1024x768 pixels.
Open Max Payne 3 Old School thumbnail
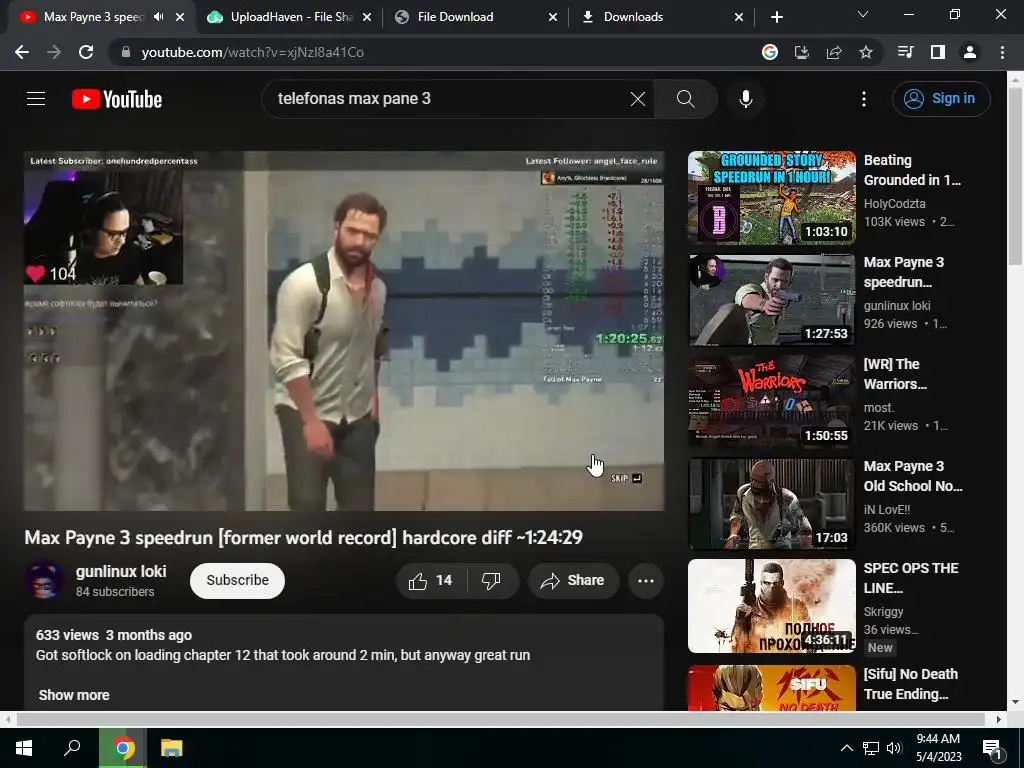pyautogui.click(x=771, y=504)
